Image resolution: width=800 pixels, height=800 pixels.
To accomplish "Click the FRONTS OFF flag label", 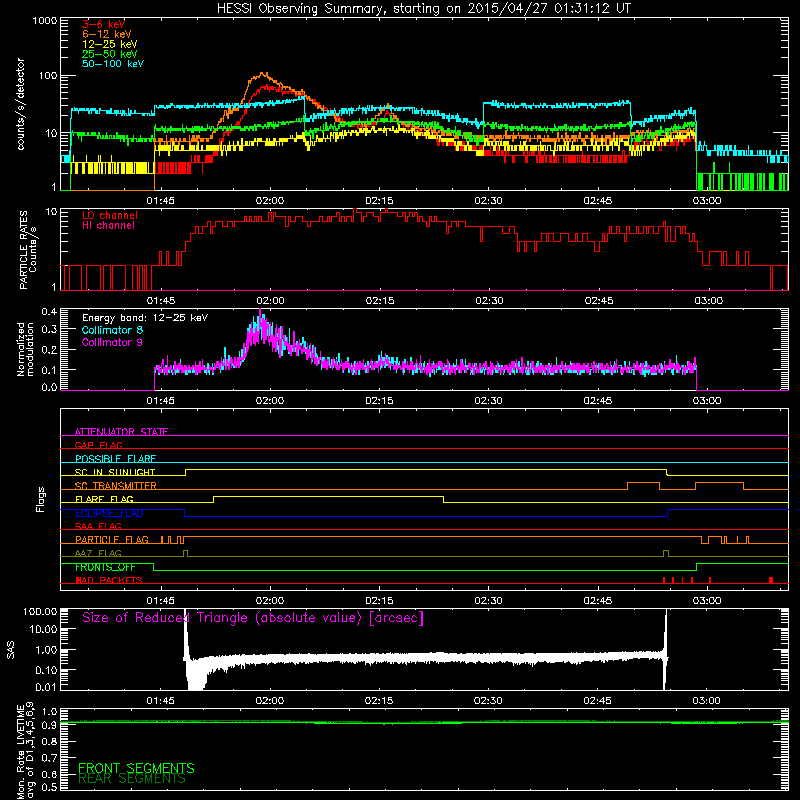I will pyautogui.click(x=105, y=567).
